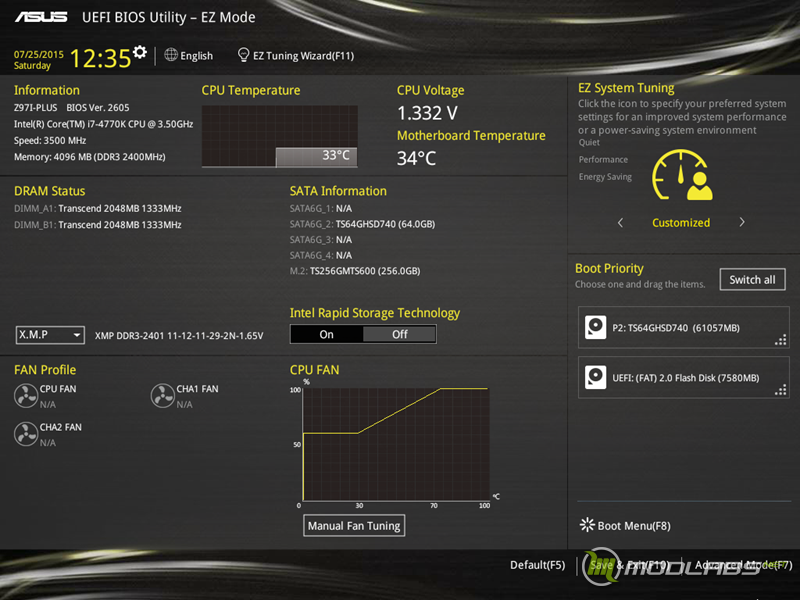Click the CHA2 FAN fan icon
This screenshot has height=600, width=800.
pyautogui.click(x=26, y=434)
